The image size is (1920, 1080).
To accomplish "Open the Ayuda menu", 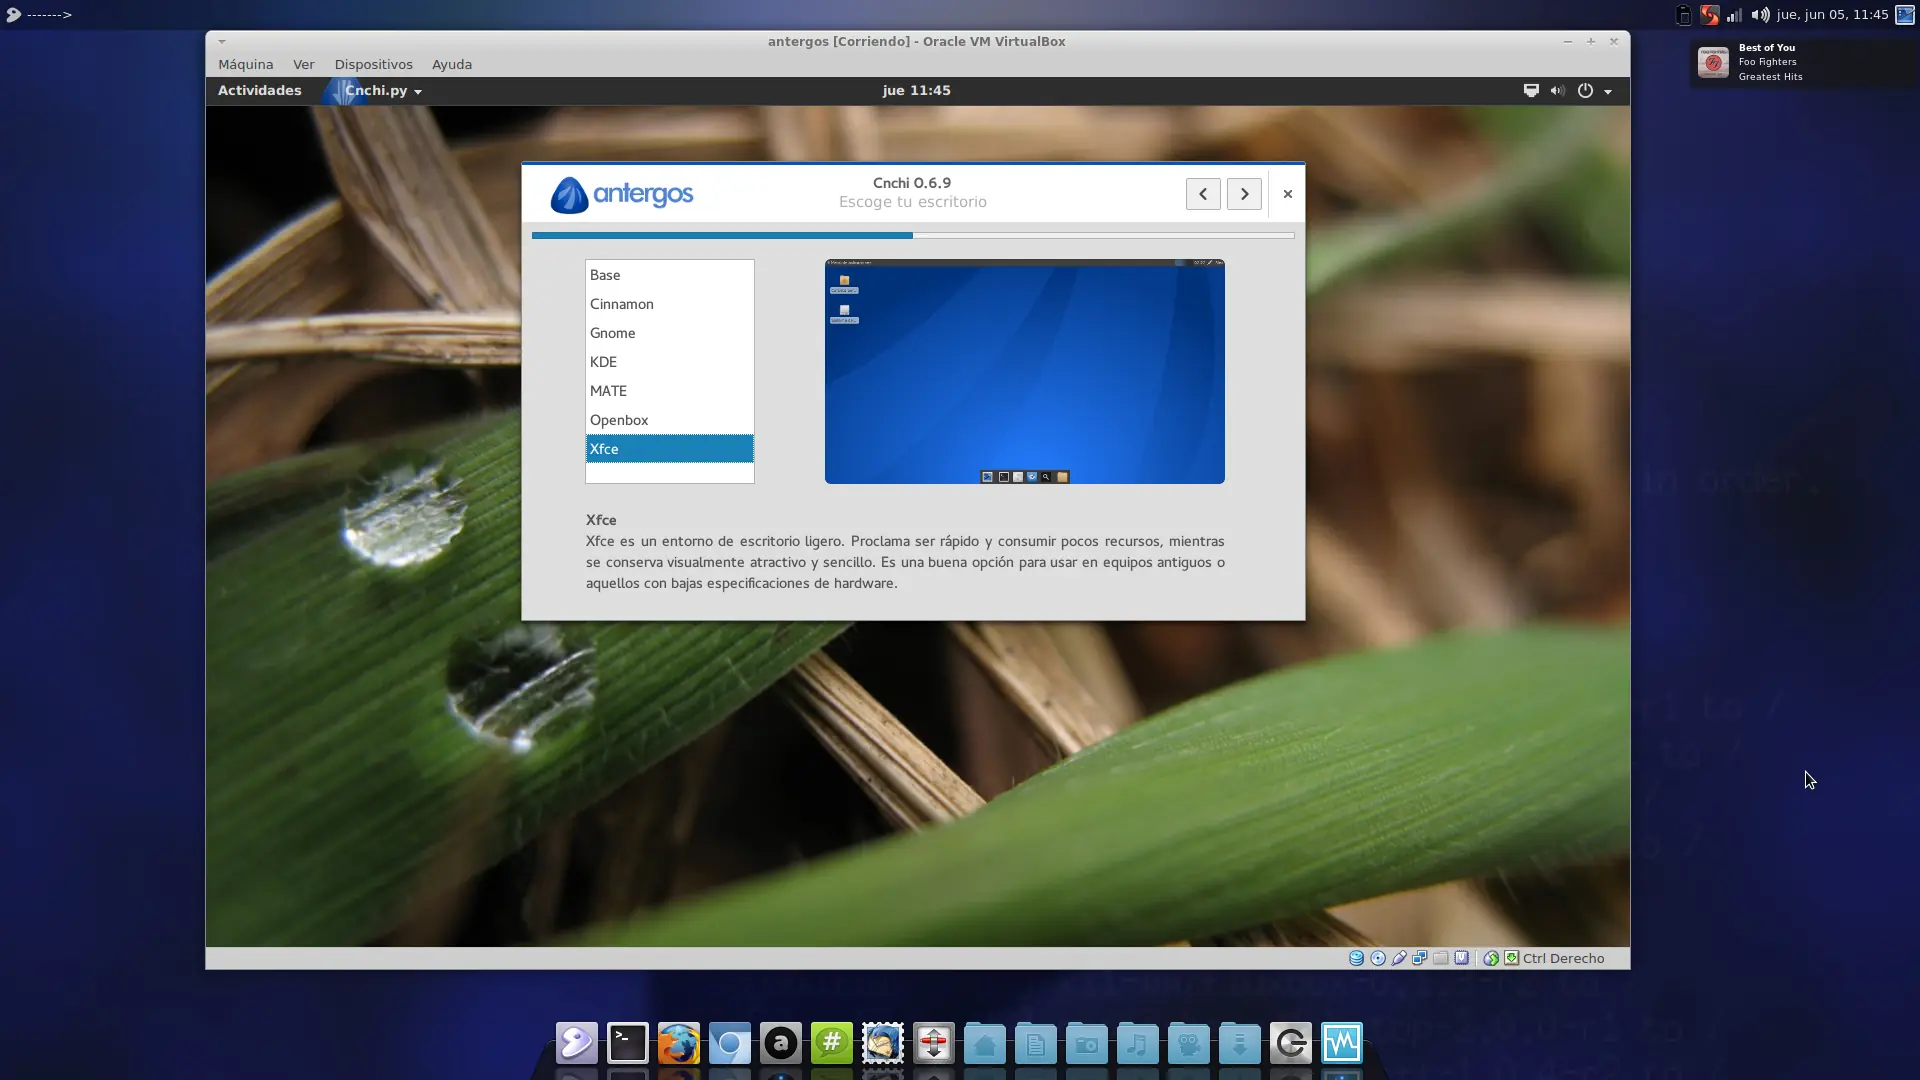I will [452, 64].
